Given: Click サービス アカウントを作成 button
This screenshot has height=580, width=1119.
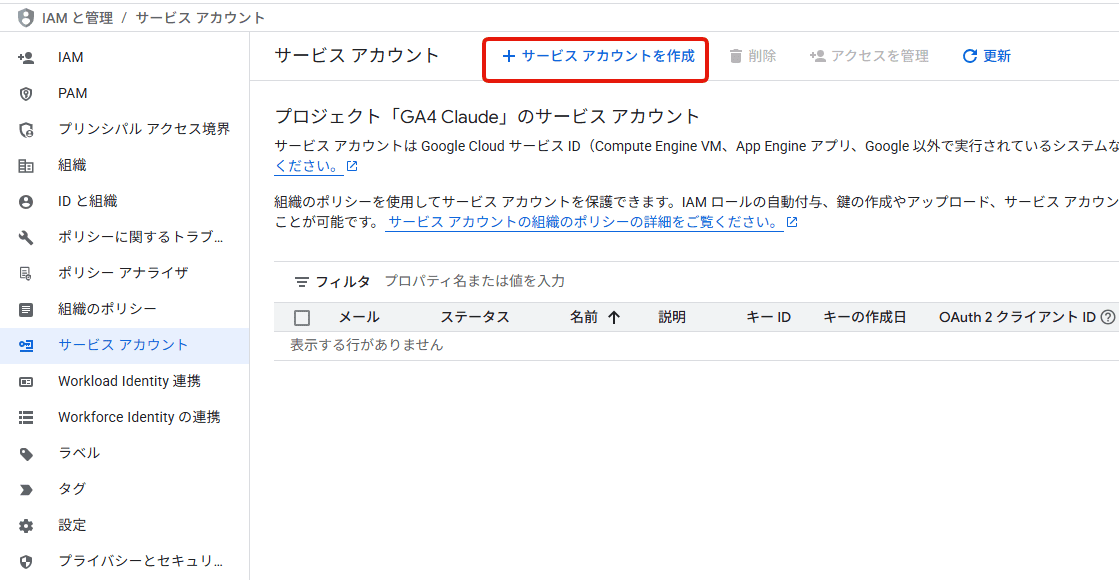Looking at the screenshot, I should coord(597,57).
